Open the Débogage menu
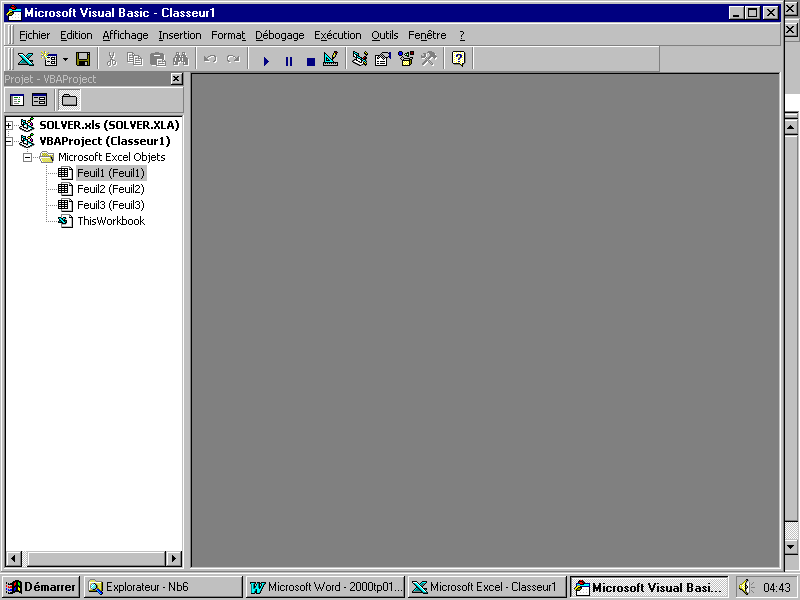 pos(280,35)
